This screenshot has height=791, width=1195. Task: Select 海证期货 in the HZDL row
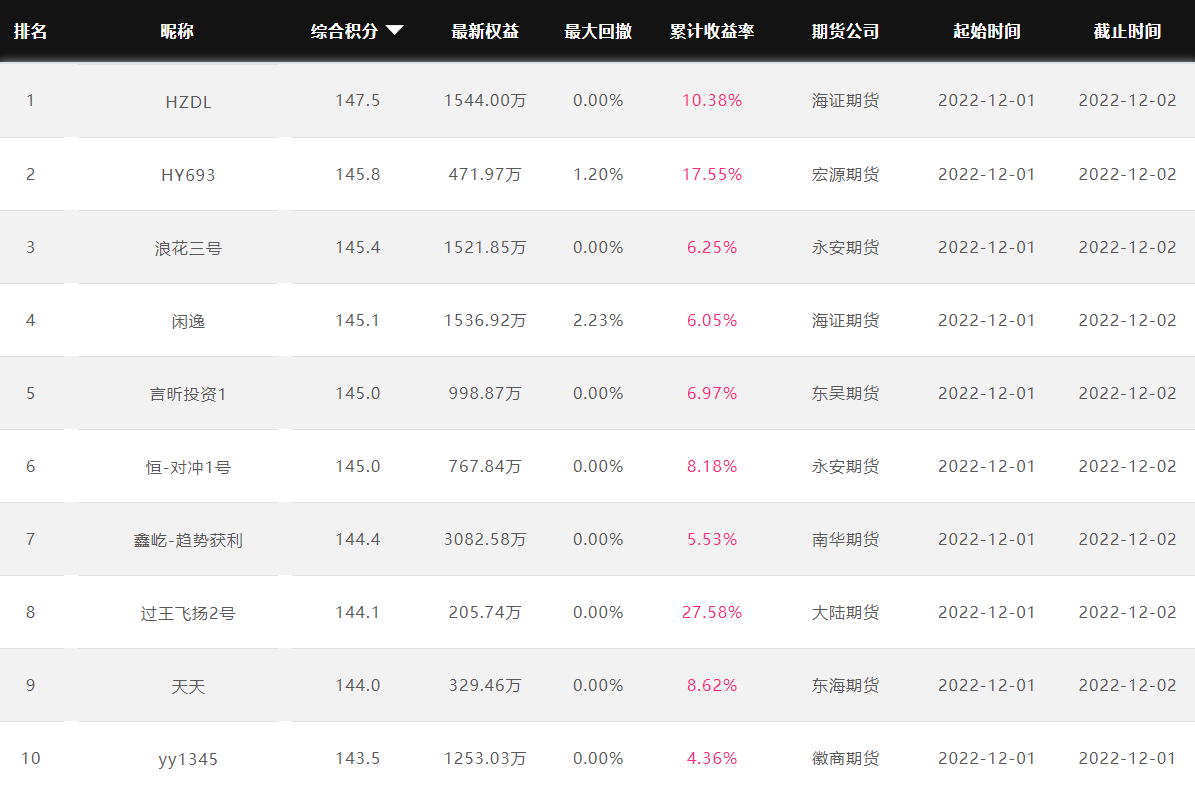(x=845, y=101)
